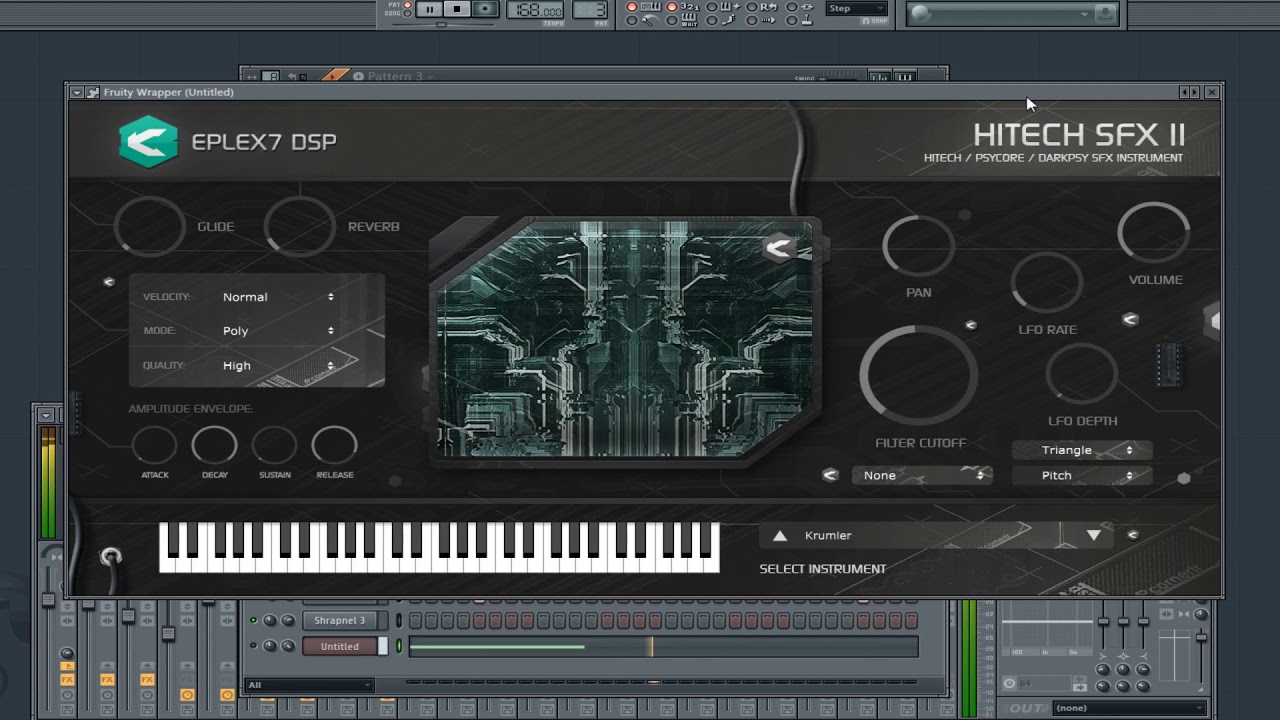Click the LFO Depth knob

click(x=1081, y=374)
